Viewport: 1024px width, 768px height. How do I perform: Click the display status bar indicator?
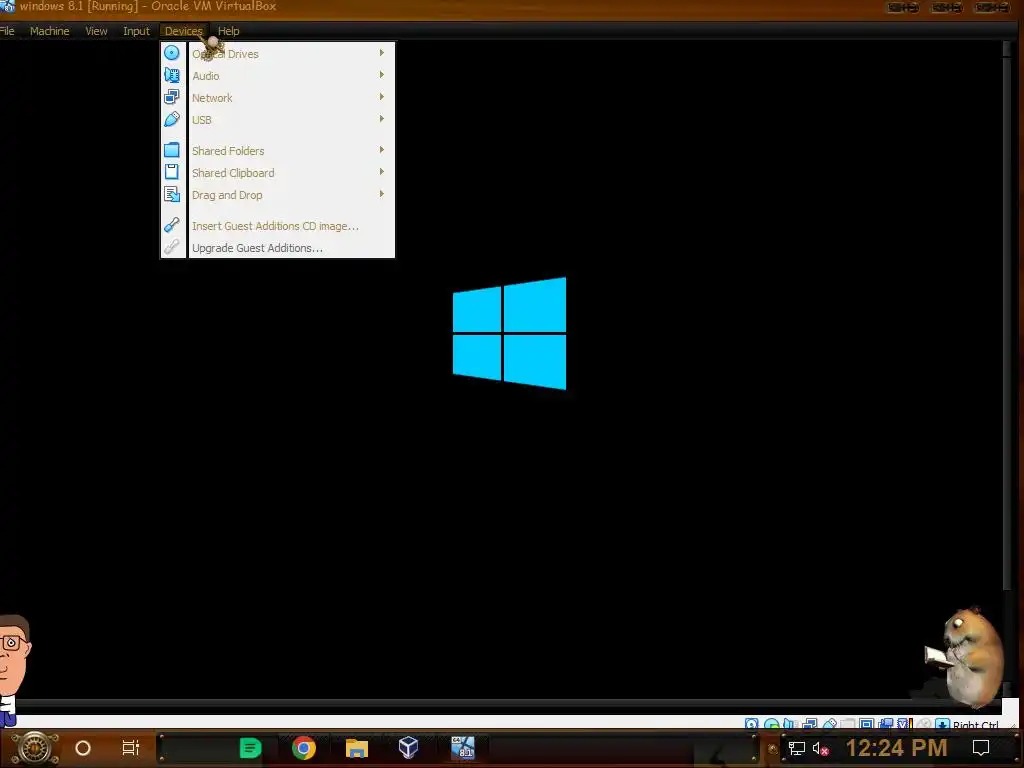pos(867,724)
